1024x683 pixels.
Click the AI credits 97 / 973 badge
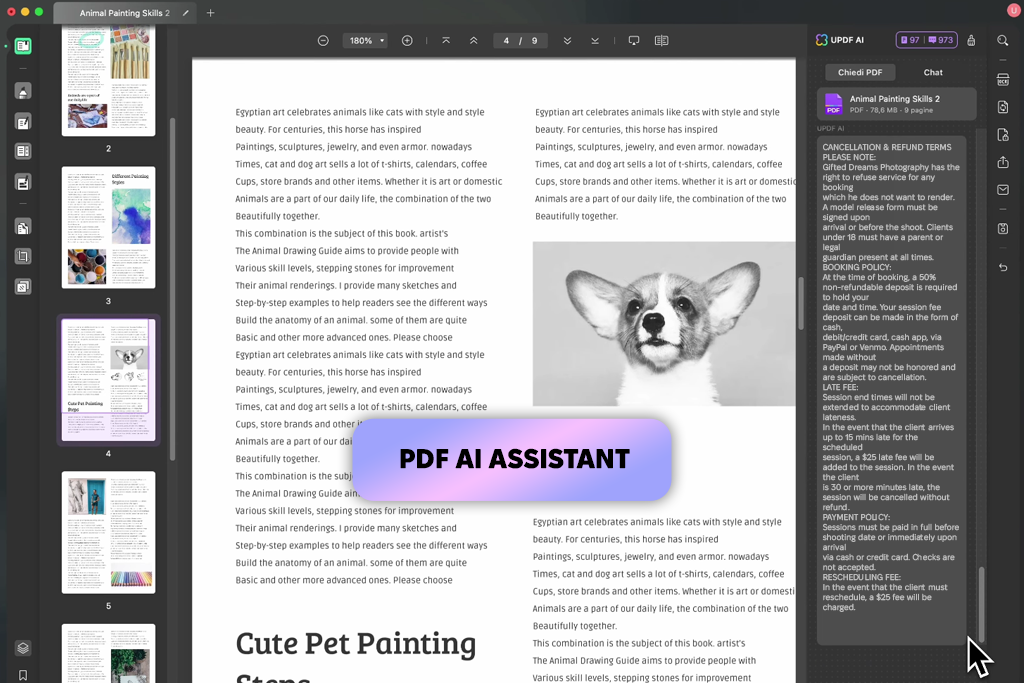(x=927, y=40)
